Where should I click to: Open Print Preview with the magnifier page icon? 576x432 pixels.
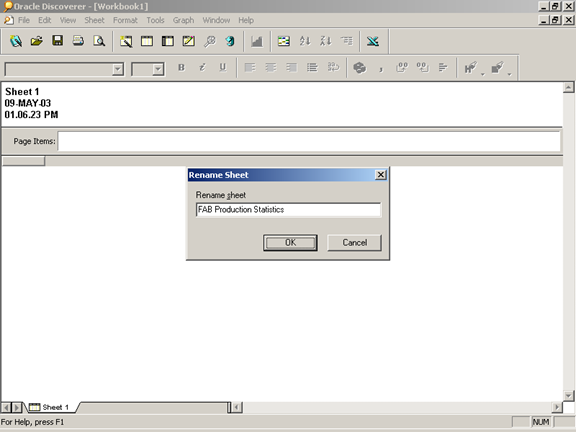point(99,41)
